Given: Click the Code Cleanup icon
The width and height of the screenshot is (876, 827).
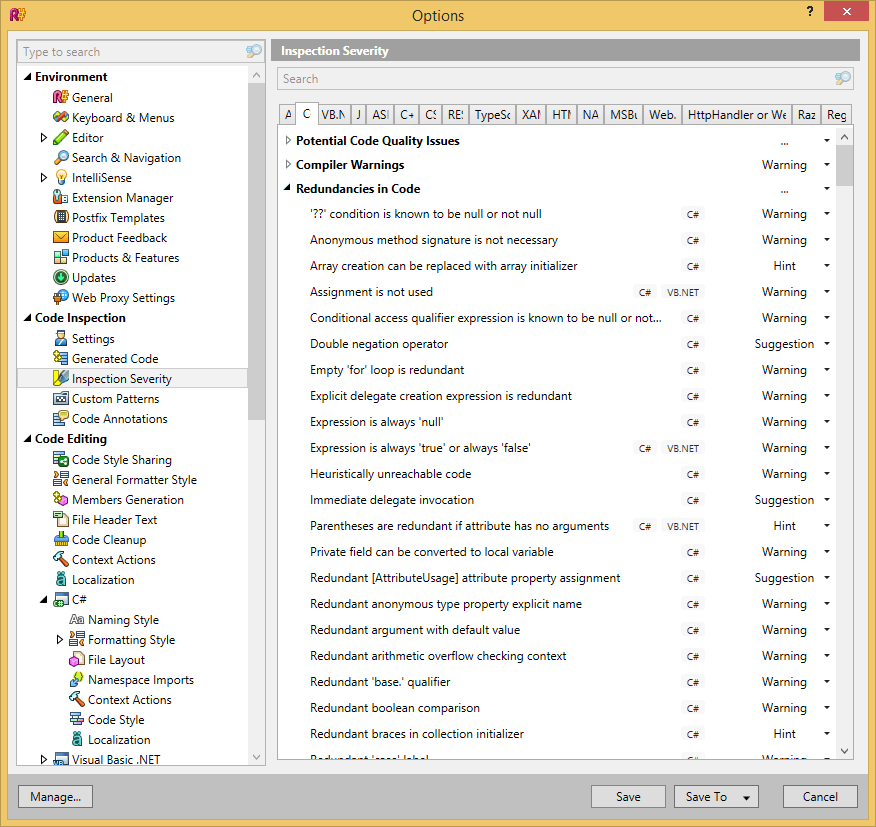Looking at the screenshot, I should point(60,540).
